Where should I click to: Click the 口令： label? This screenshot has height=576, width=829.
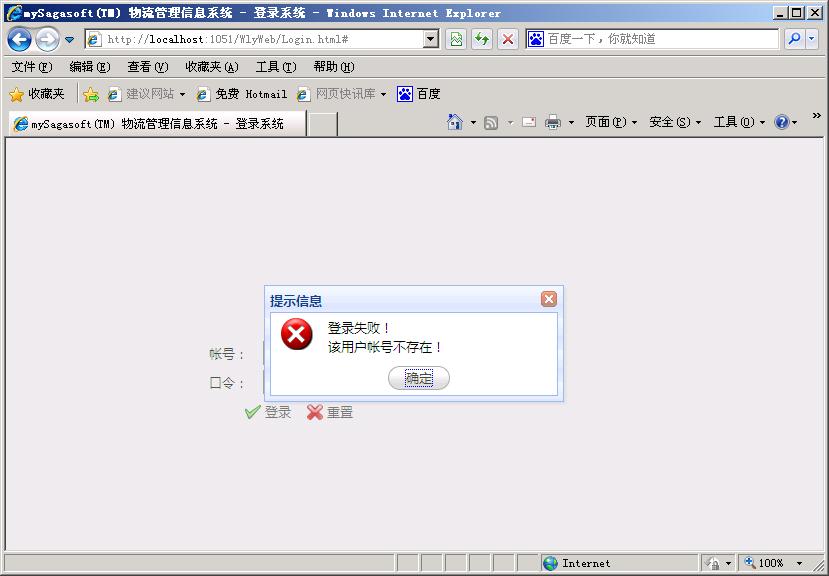click(x=227, y=382)
